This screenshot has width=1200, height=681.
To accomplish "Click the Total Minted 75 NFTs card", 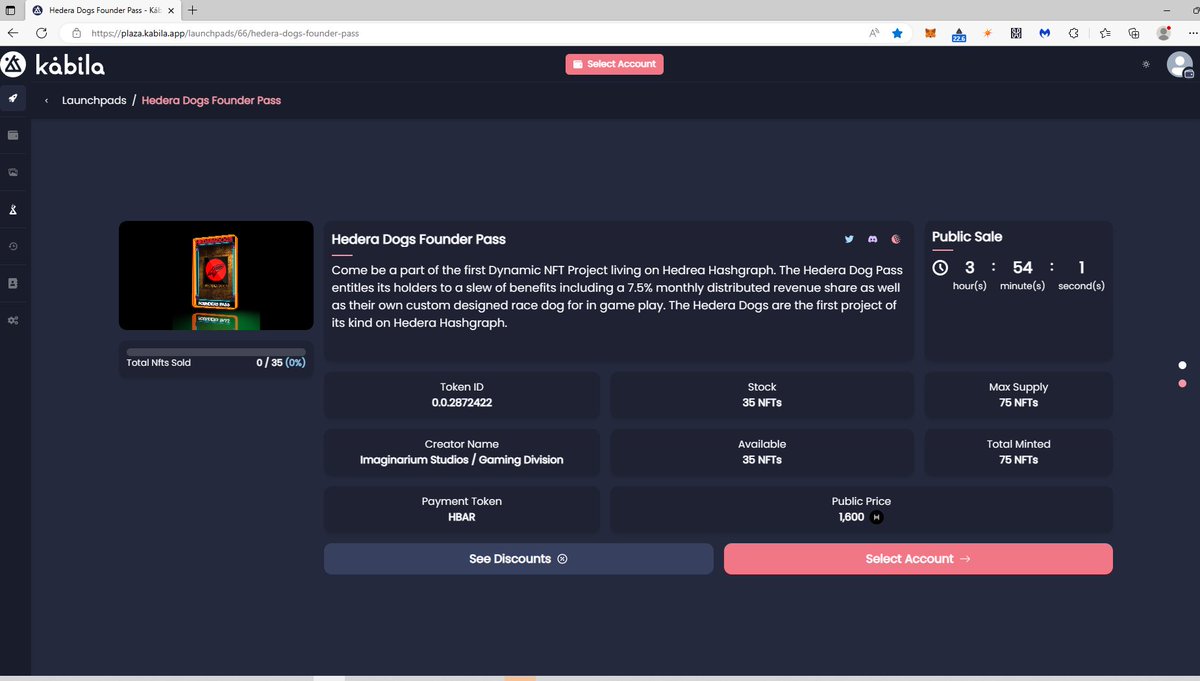I will [1018, 452].
